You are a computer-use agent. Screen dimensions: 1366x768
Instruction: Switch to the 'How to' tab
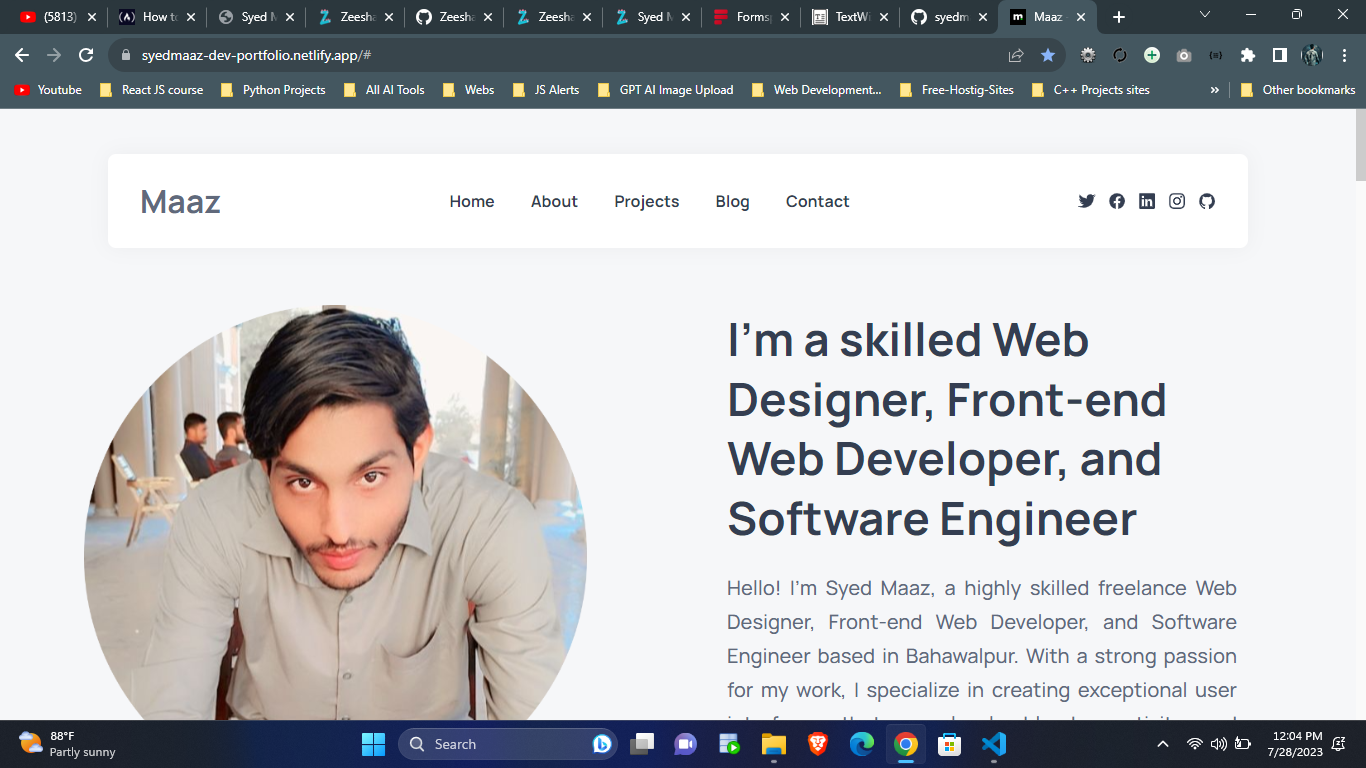[157, 17]
